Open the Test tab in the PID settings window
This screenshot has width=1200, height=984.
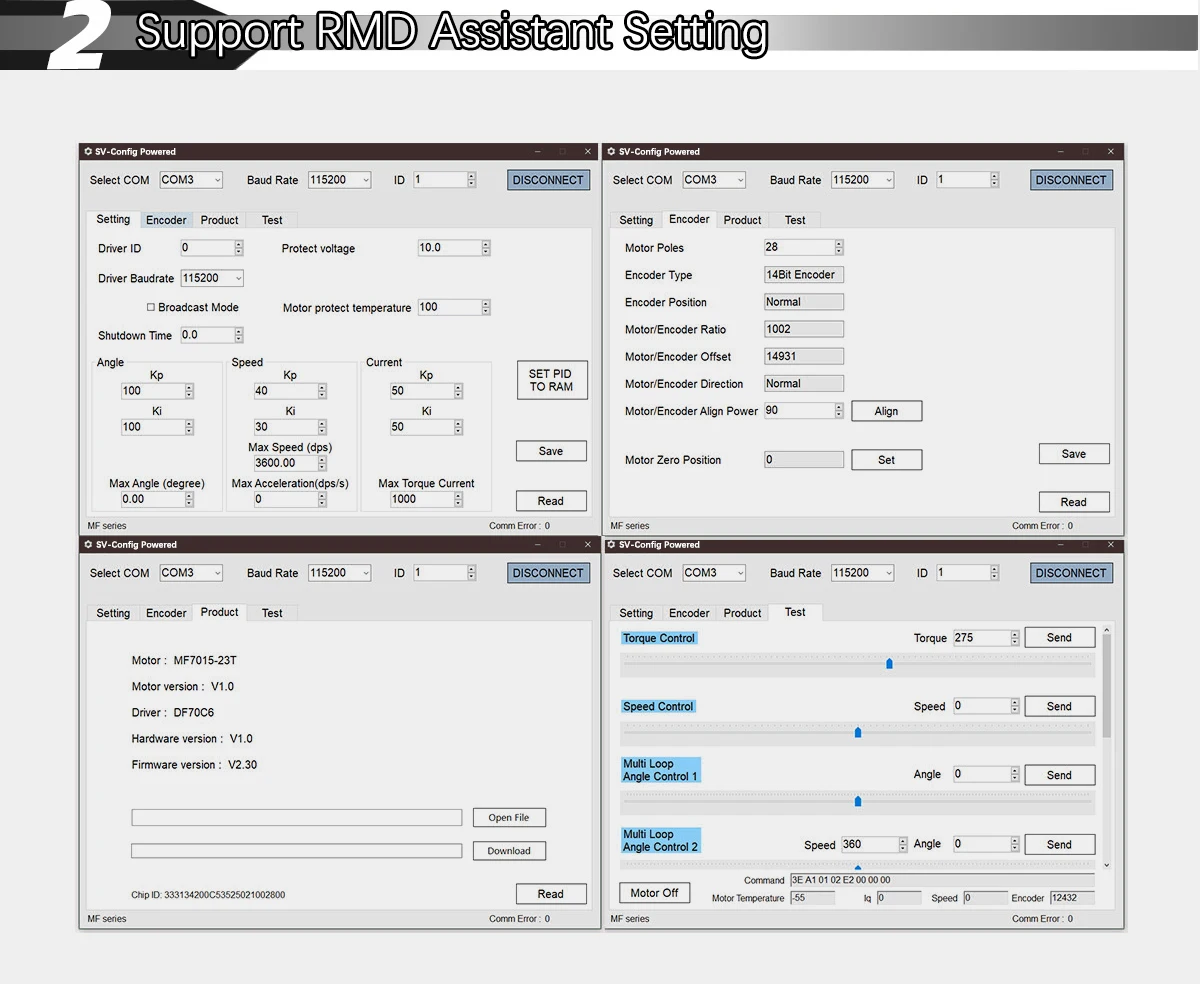272,220
